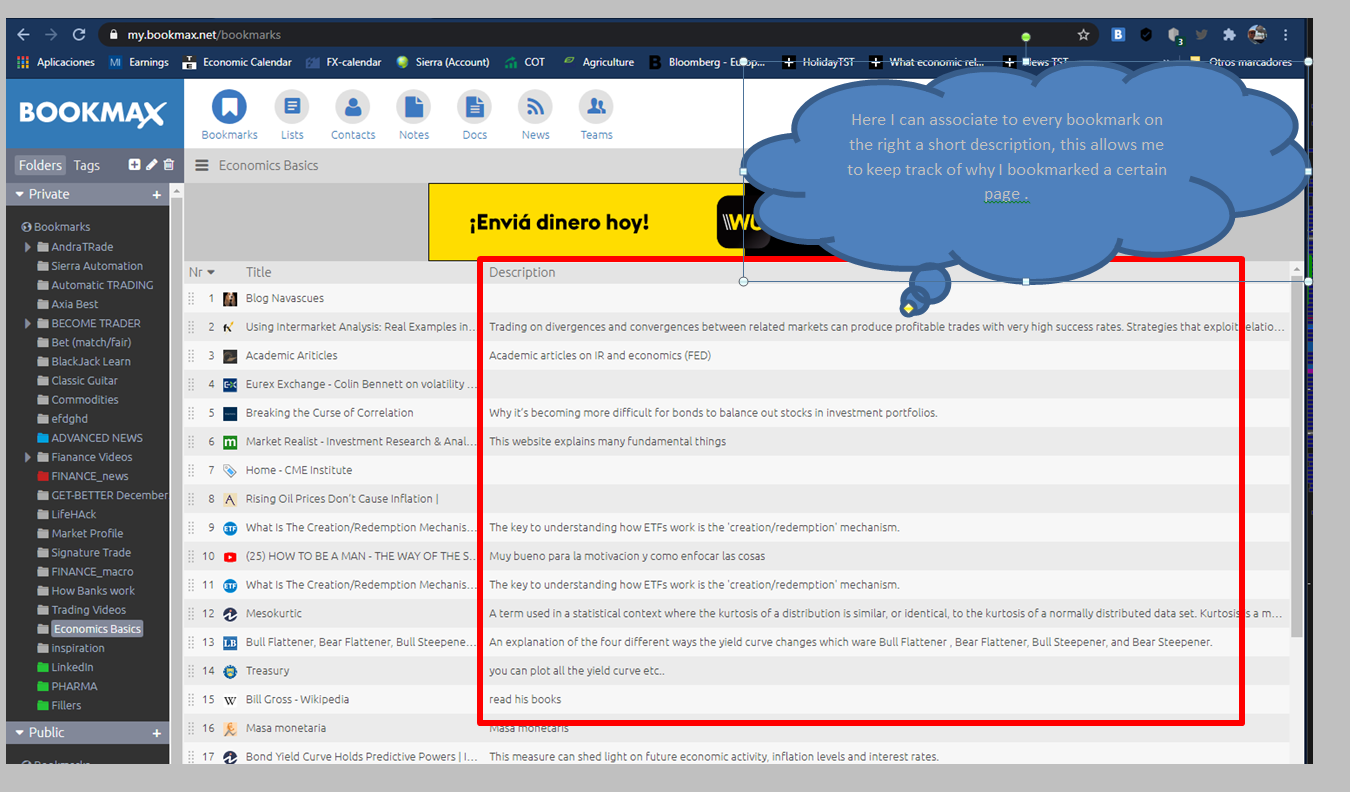Open the Blog Navascues bookmark
This screenshot has width=1350, height=792.
pyautogui.click(x=285, y=298)
